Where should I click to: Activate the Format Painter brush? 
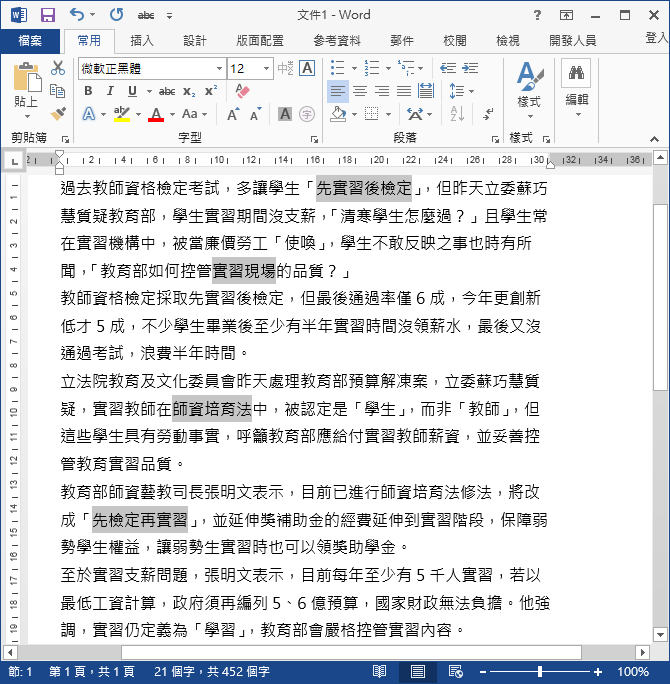coord(58,114)
